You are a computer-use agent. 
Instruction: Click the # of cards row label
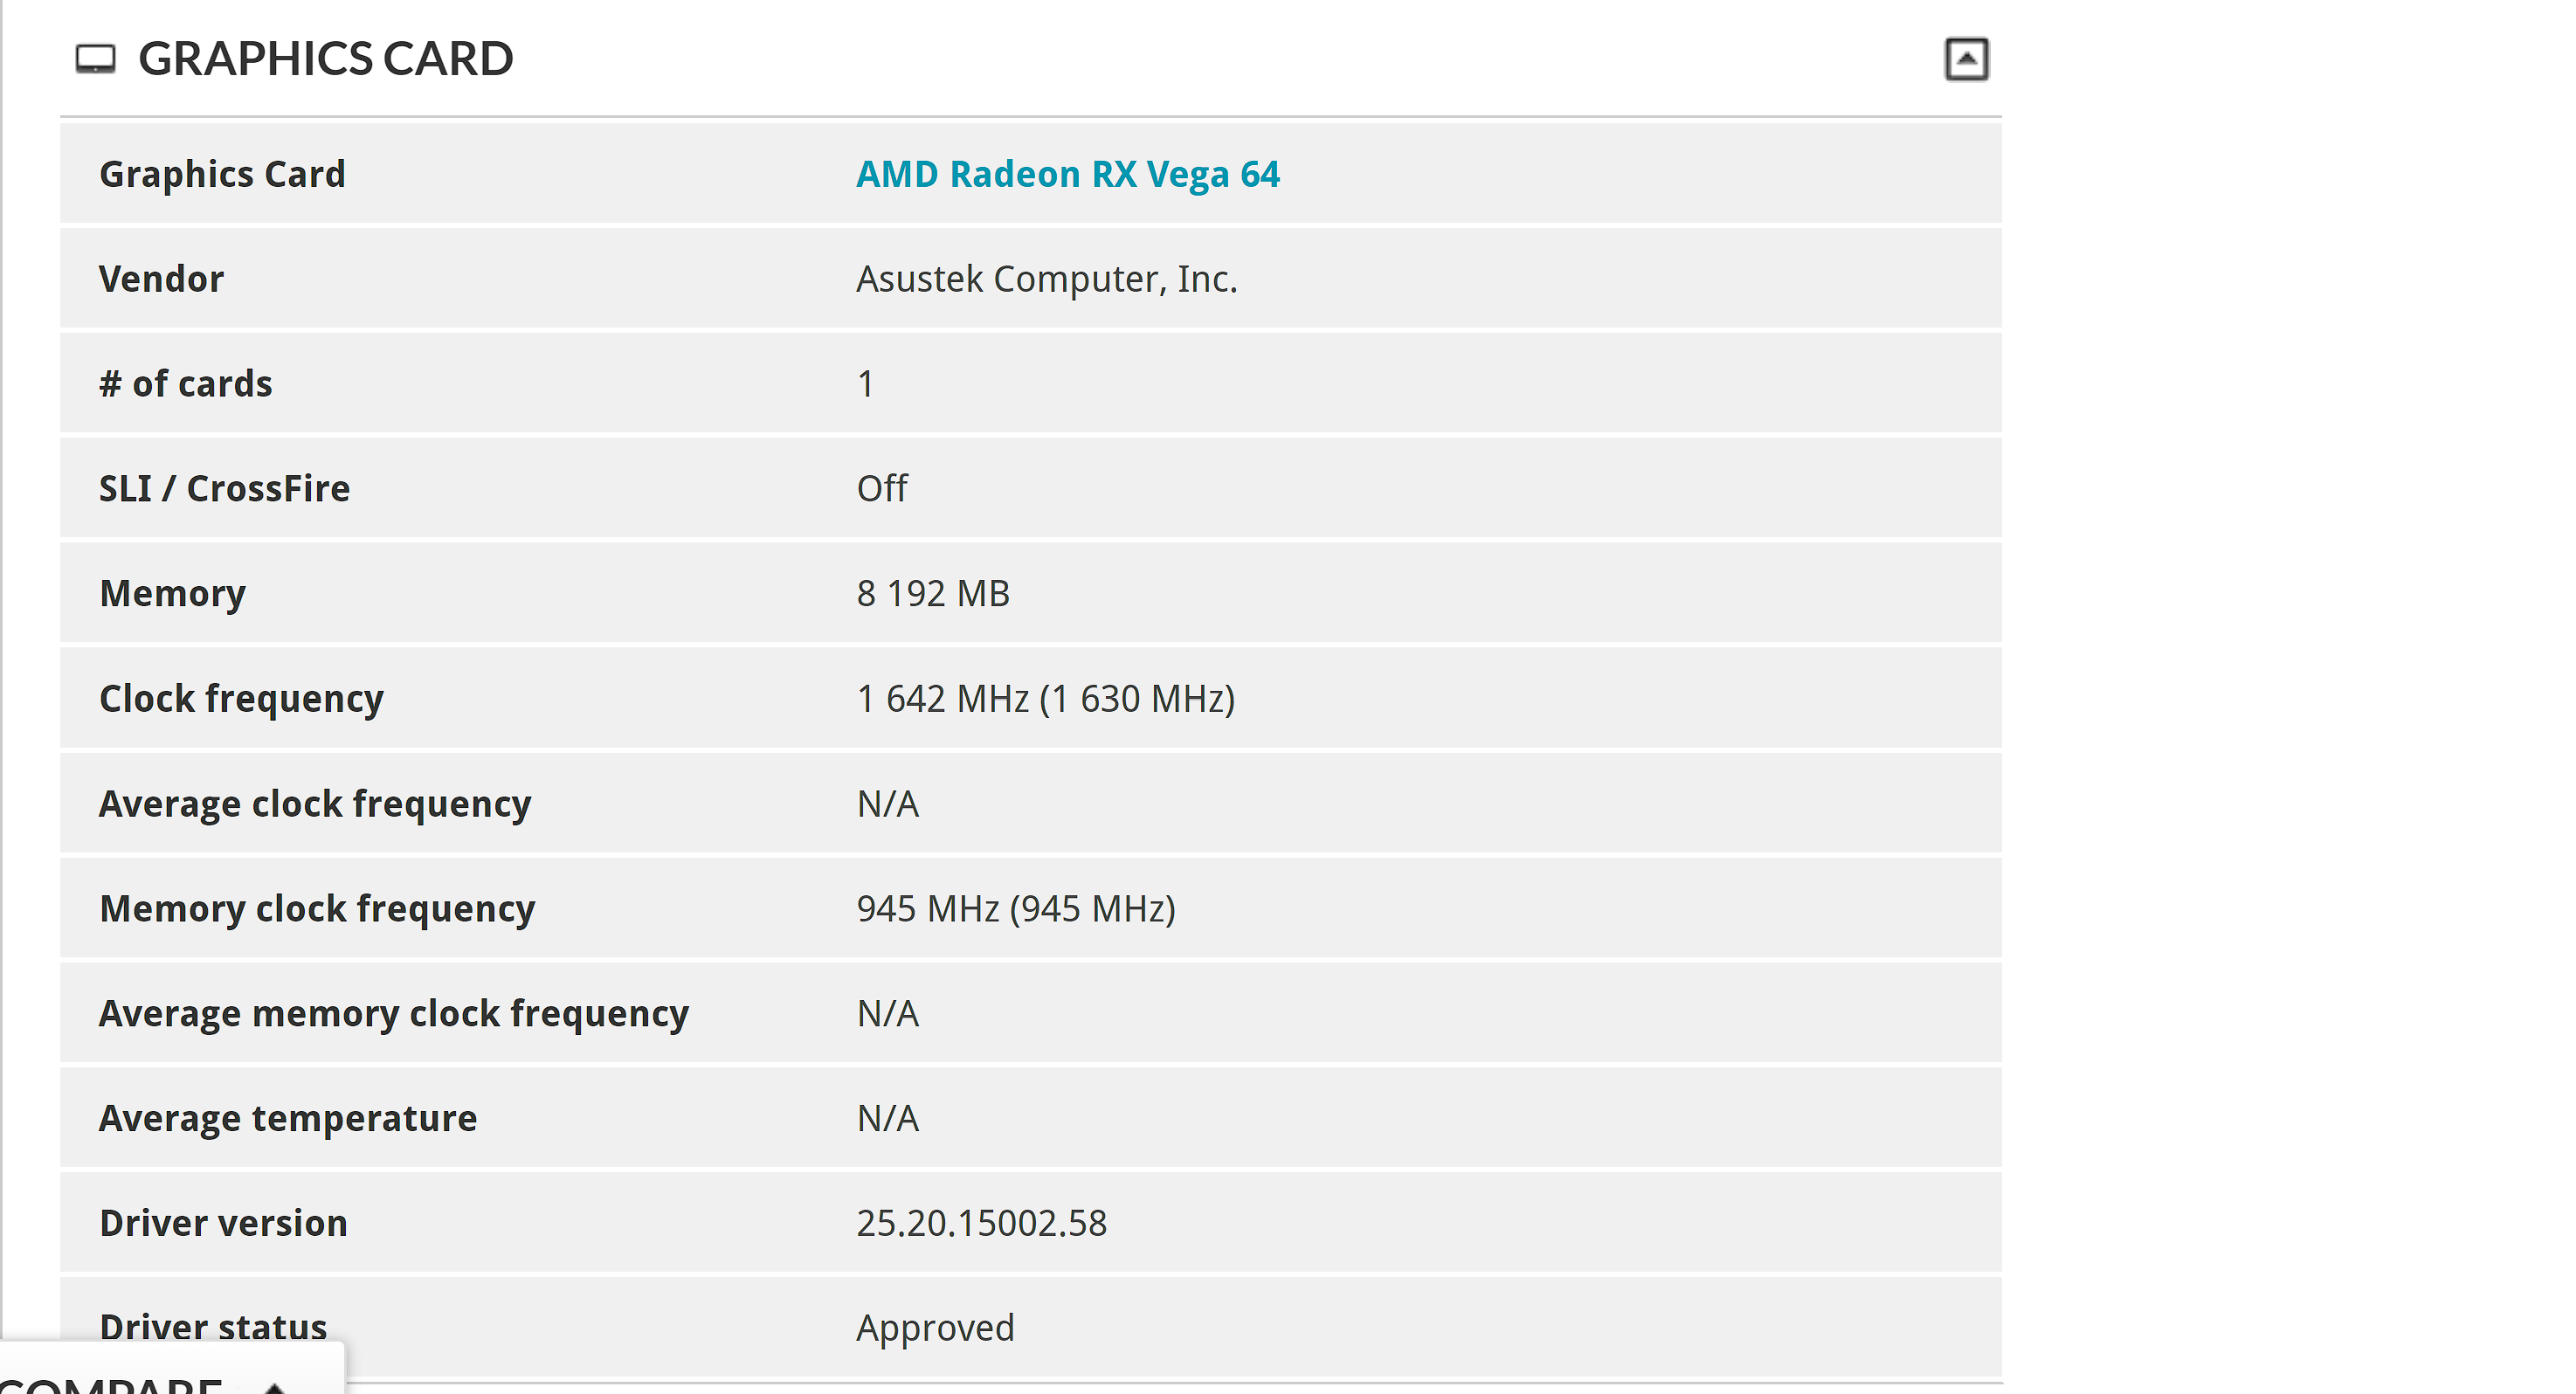click(x=185, y=383)
